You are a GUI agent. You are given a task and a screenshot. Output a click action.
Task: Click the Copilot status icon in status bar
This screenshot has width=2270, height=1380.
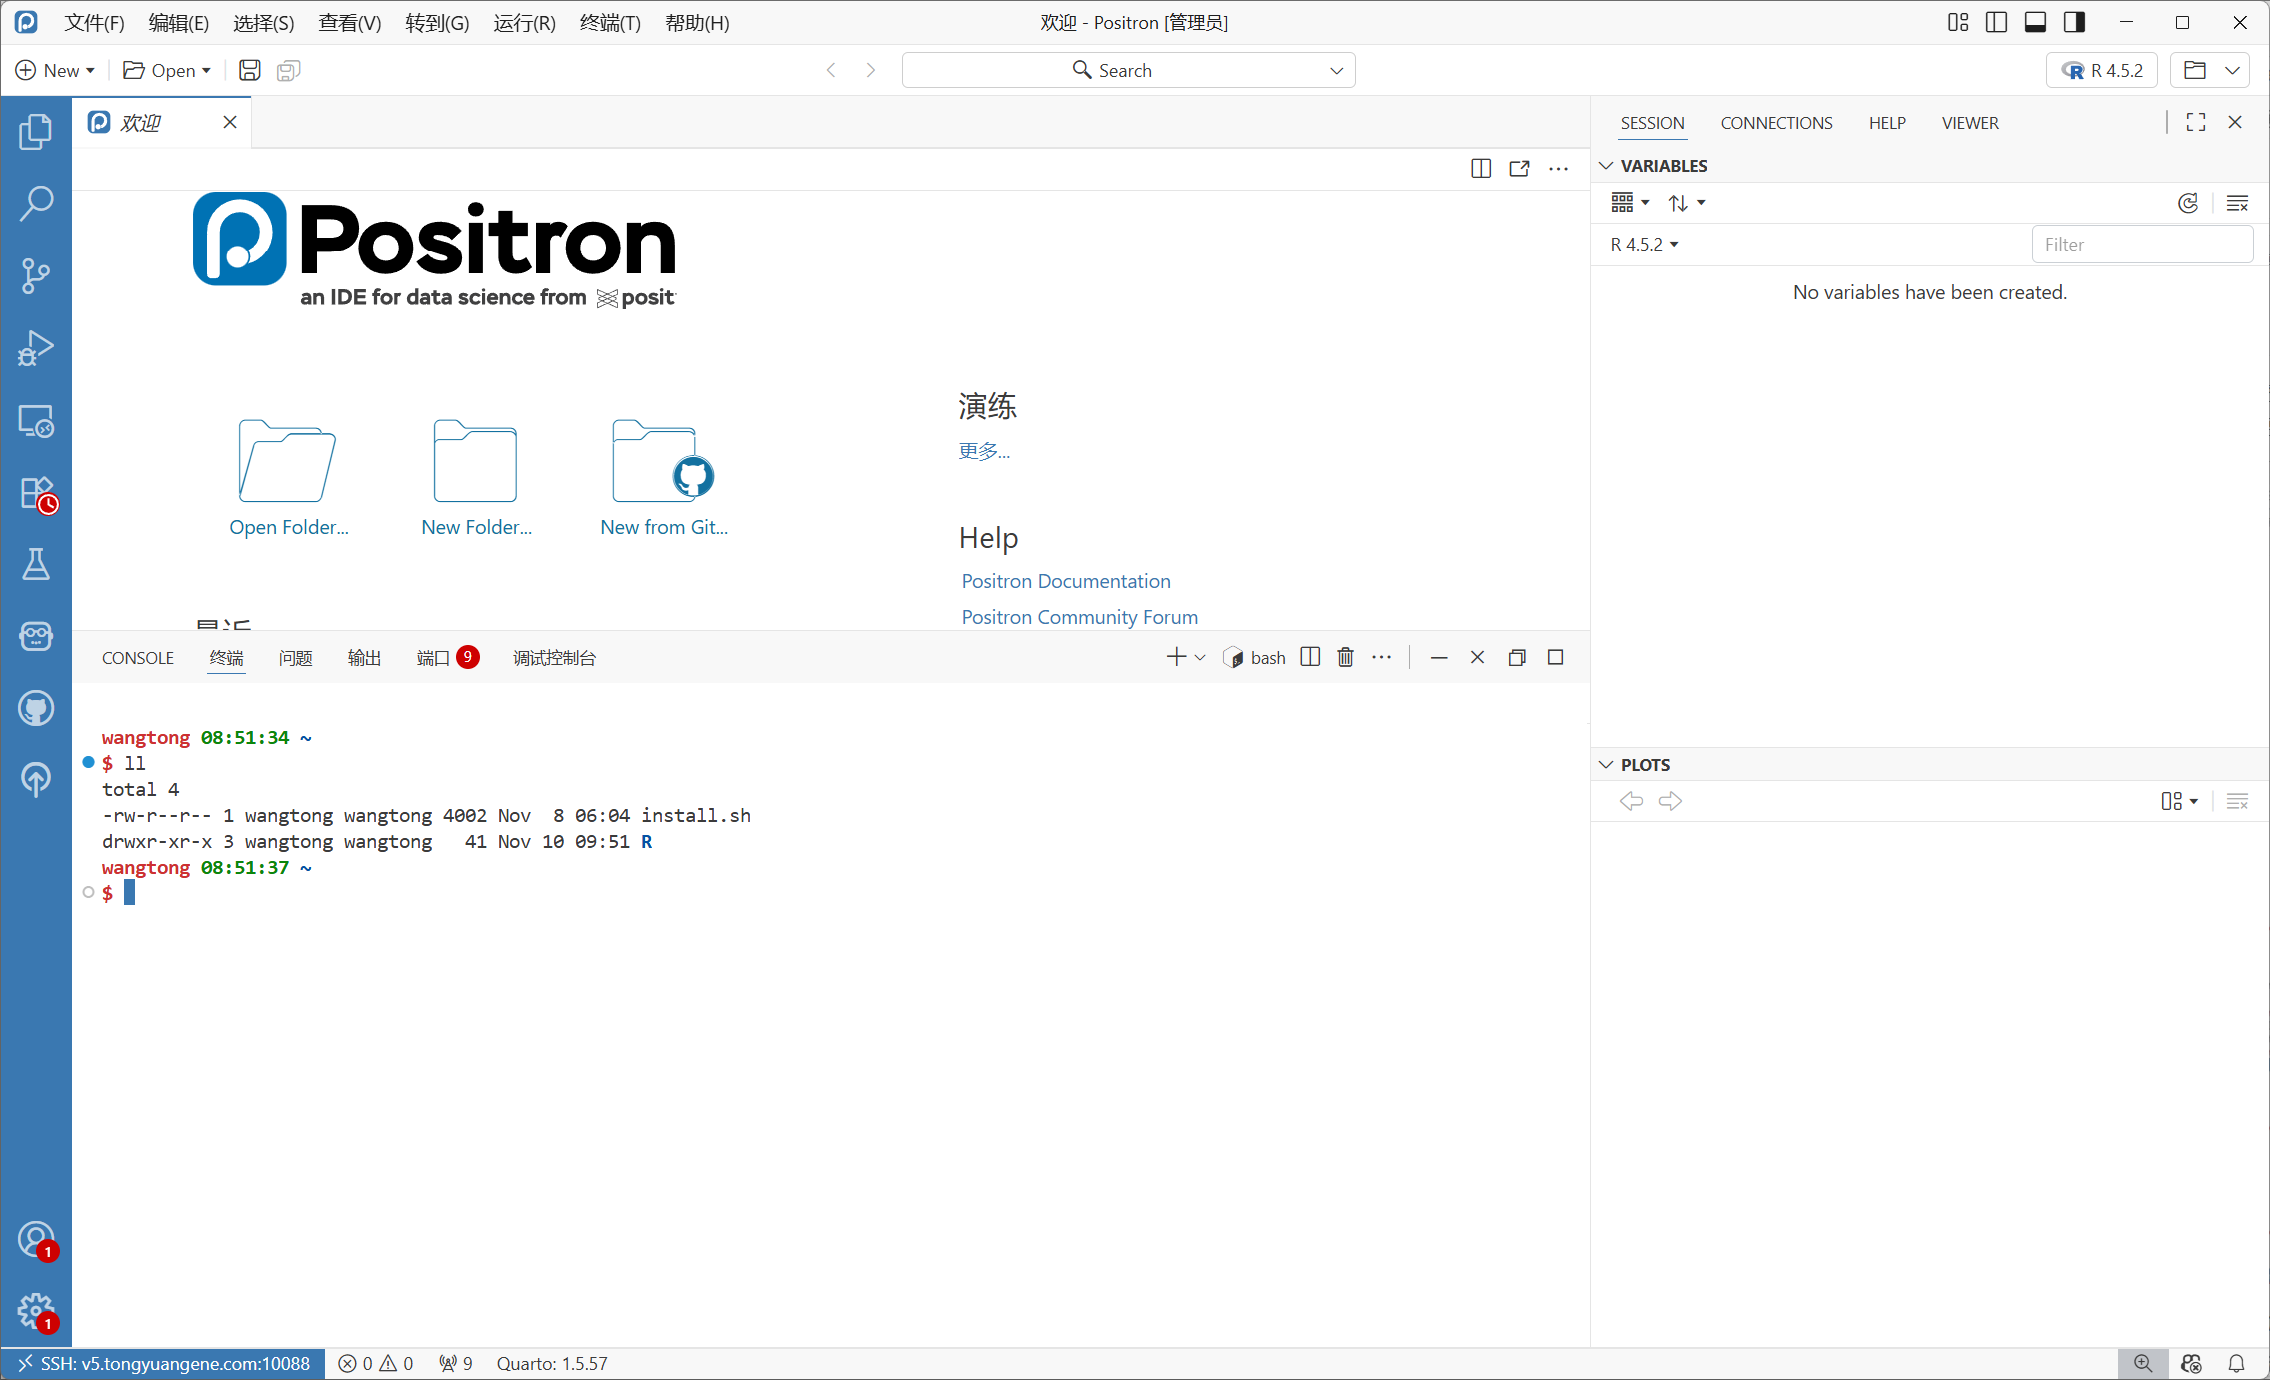(2191, 1363)
